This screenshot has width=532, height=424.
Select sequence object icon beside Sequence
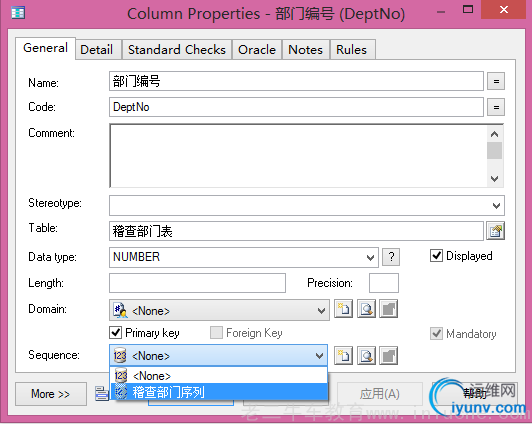366,356
